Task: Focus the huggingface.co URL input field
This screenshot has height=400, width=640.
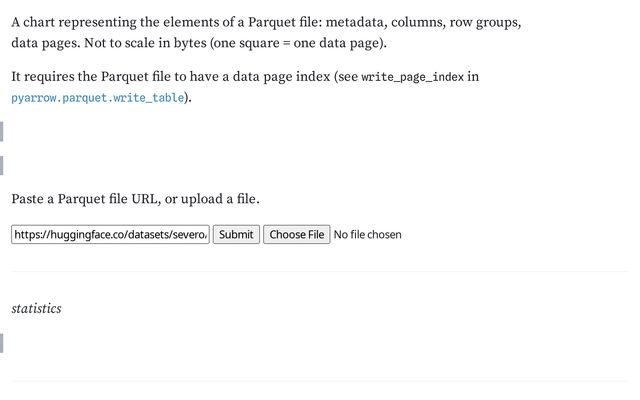Action: [x=110, y=234]
